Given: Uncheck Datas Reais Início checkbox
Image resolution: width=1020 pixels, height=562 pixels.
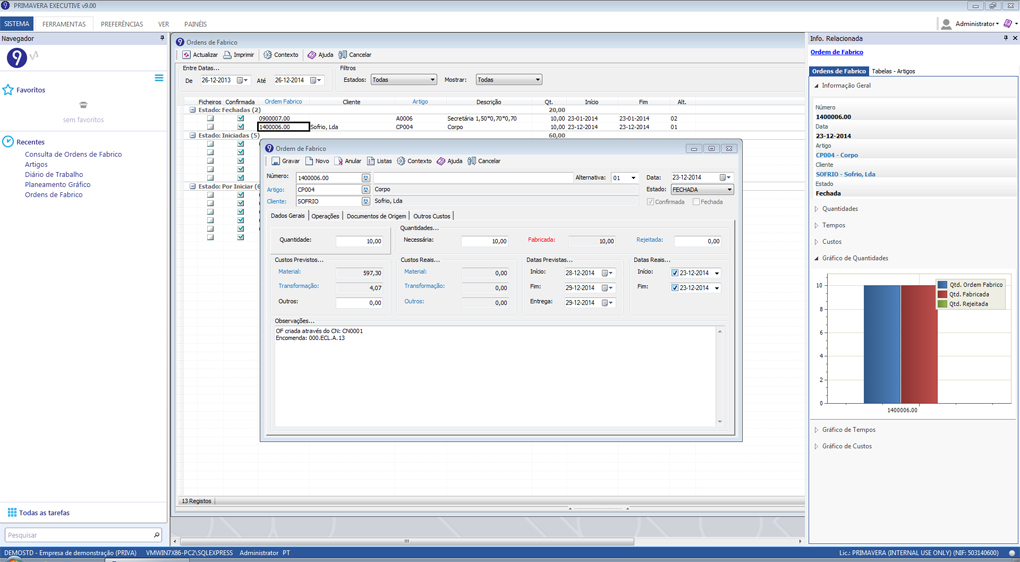Looking at the screenshot, I should tap(675, 273).
